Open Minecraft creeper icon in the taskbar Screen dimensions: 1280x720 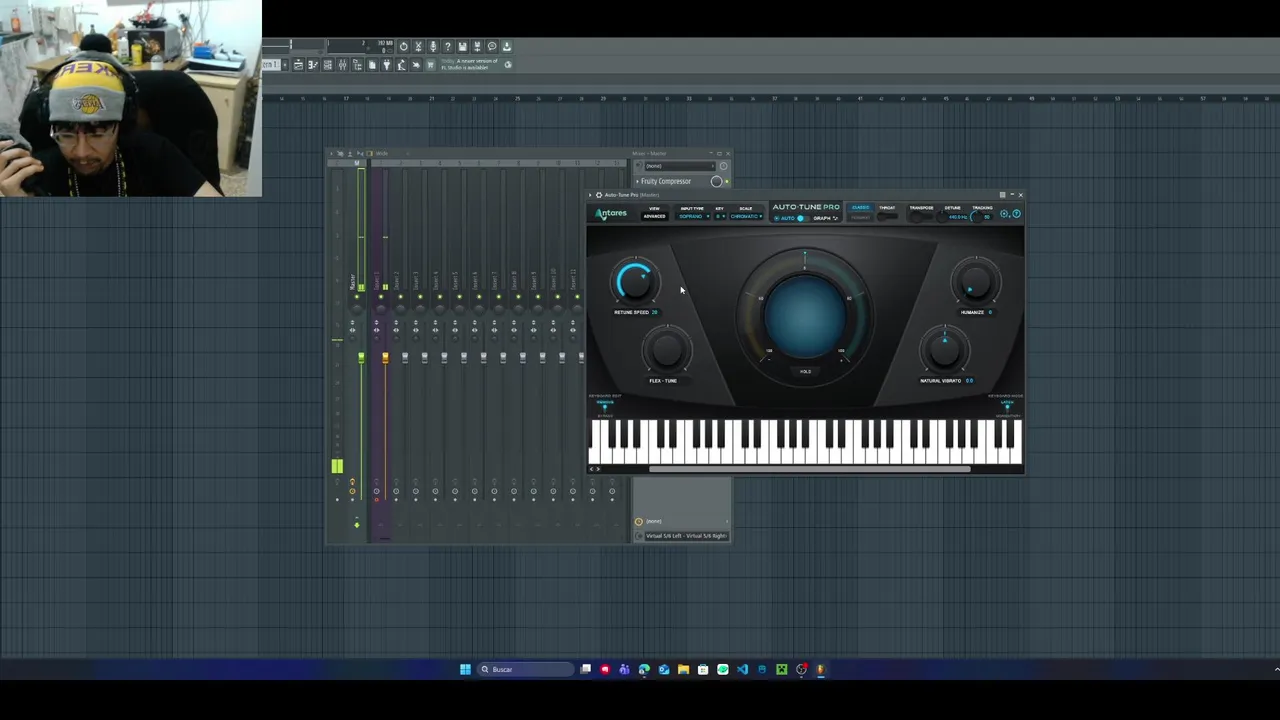point(782,670)
